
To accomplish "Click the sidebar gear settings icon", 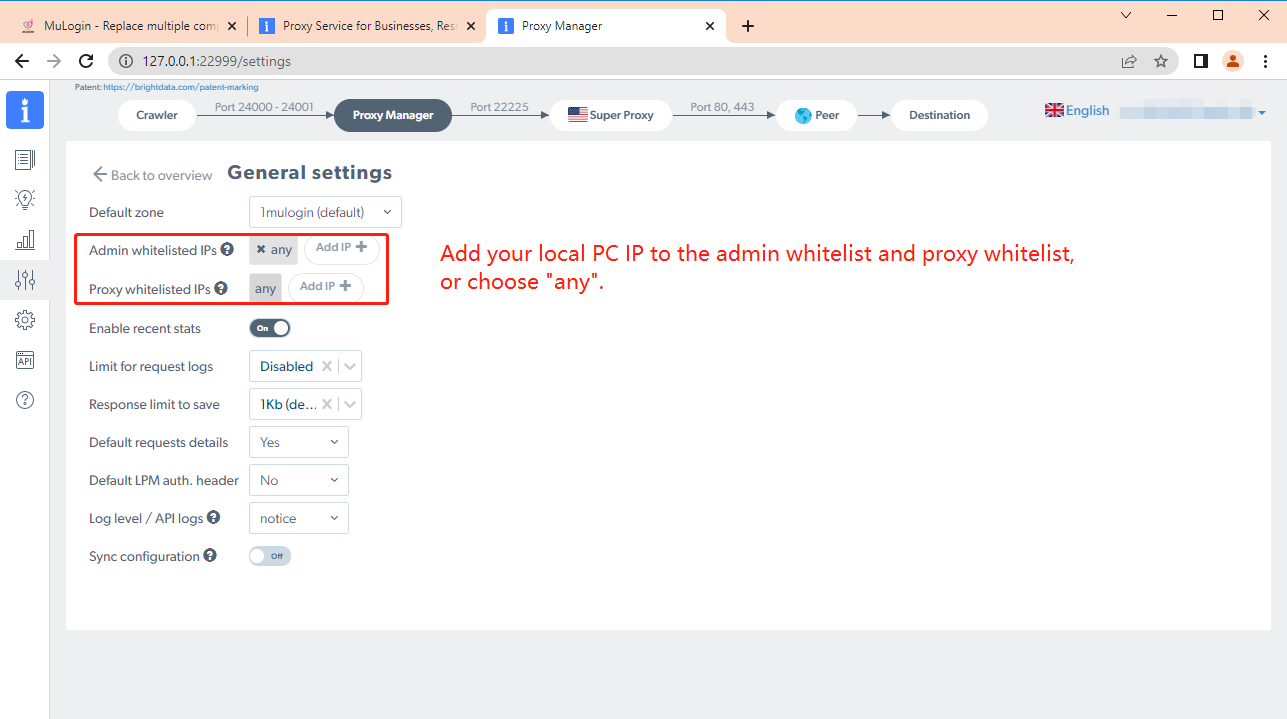I will 25,320.
